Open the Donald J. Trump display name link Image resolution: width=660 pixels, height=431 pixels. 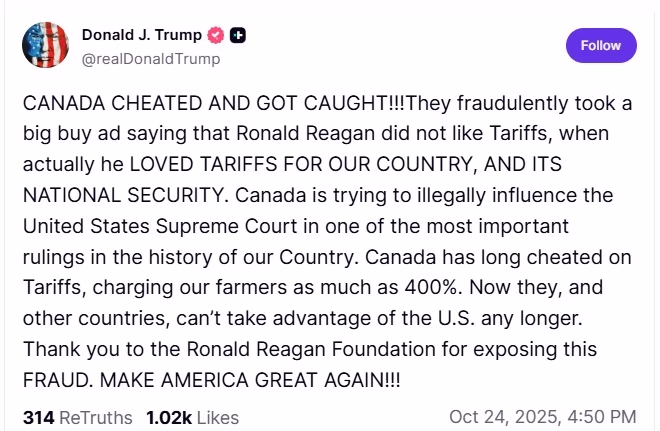(x=139, y=36)
